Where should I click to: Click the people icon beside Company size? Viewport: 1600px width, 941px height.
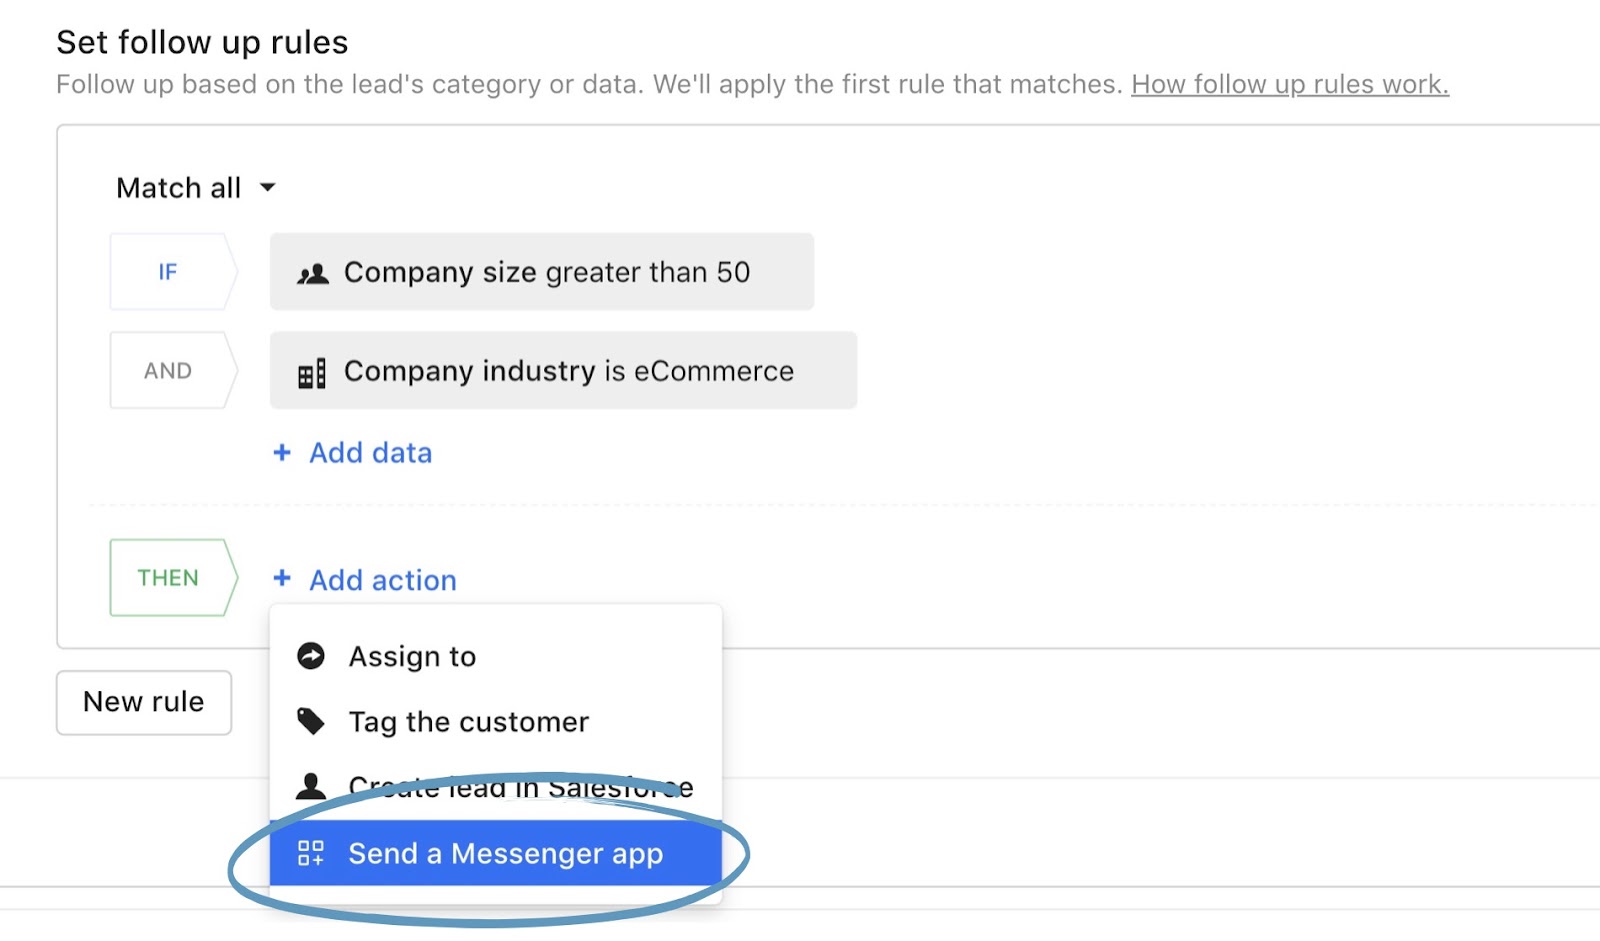pos(313,273)
